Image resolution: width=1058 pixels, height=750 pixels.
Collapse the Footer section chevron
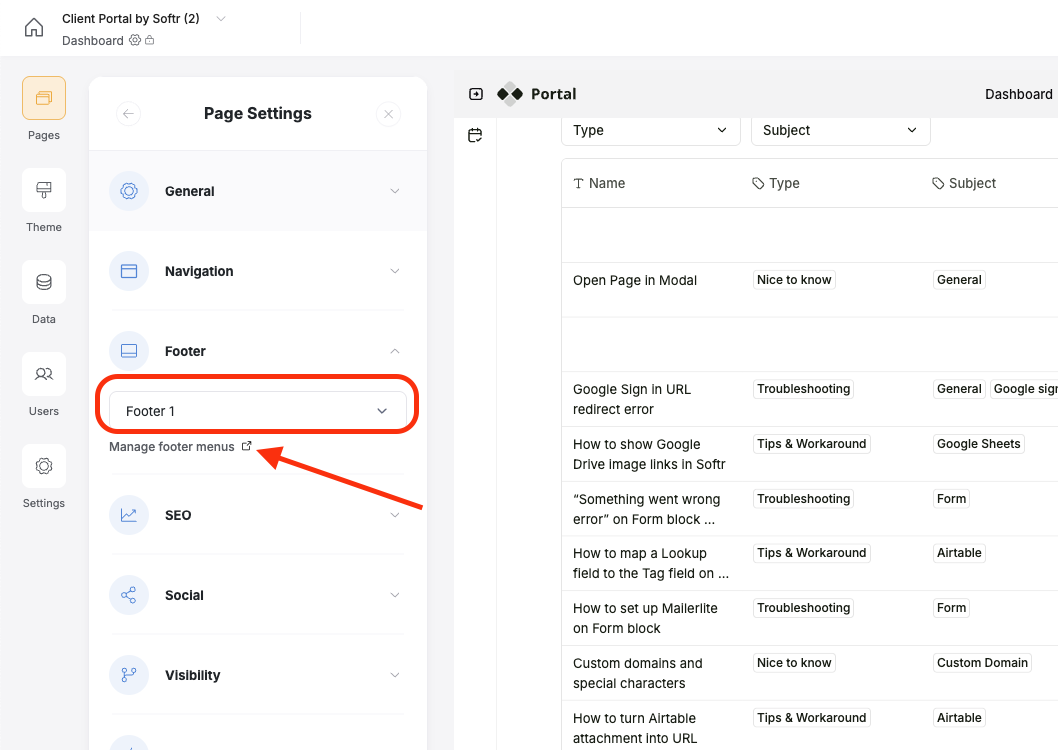point(395,351)
